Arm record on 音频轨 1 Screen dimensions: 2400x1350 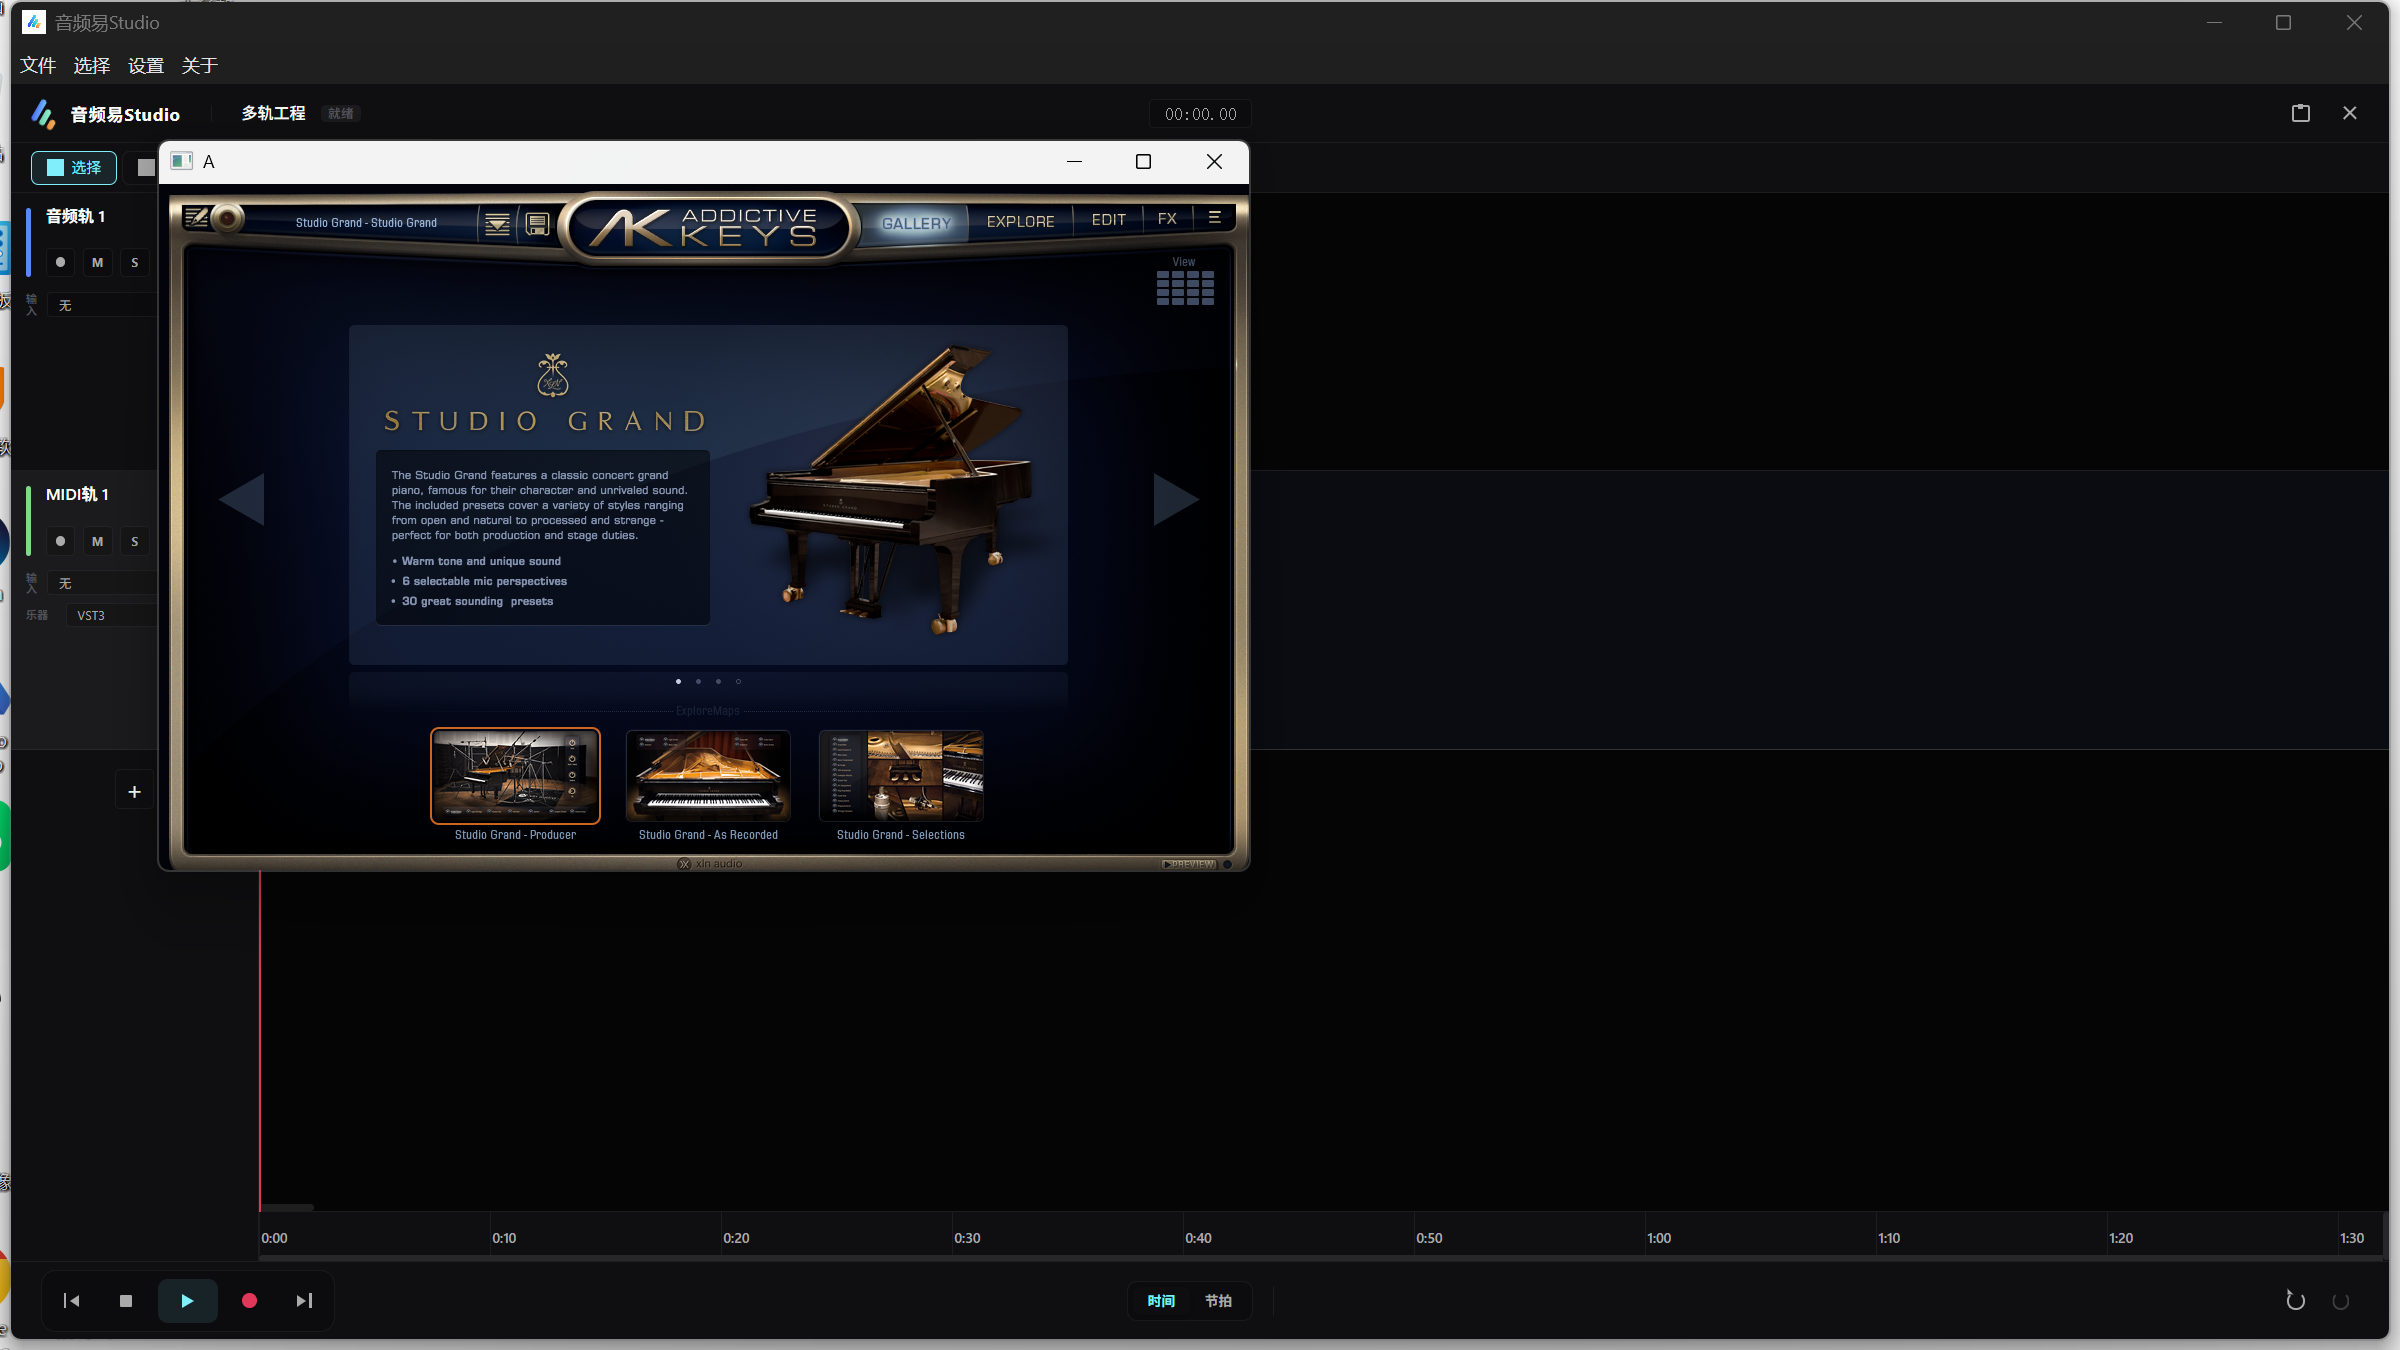pos(60,262)
